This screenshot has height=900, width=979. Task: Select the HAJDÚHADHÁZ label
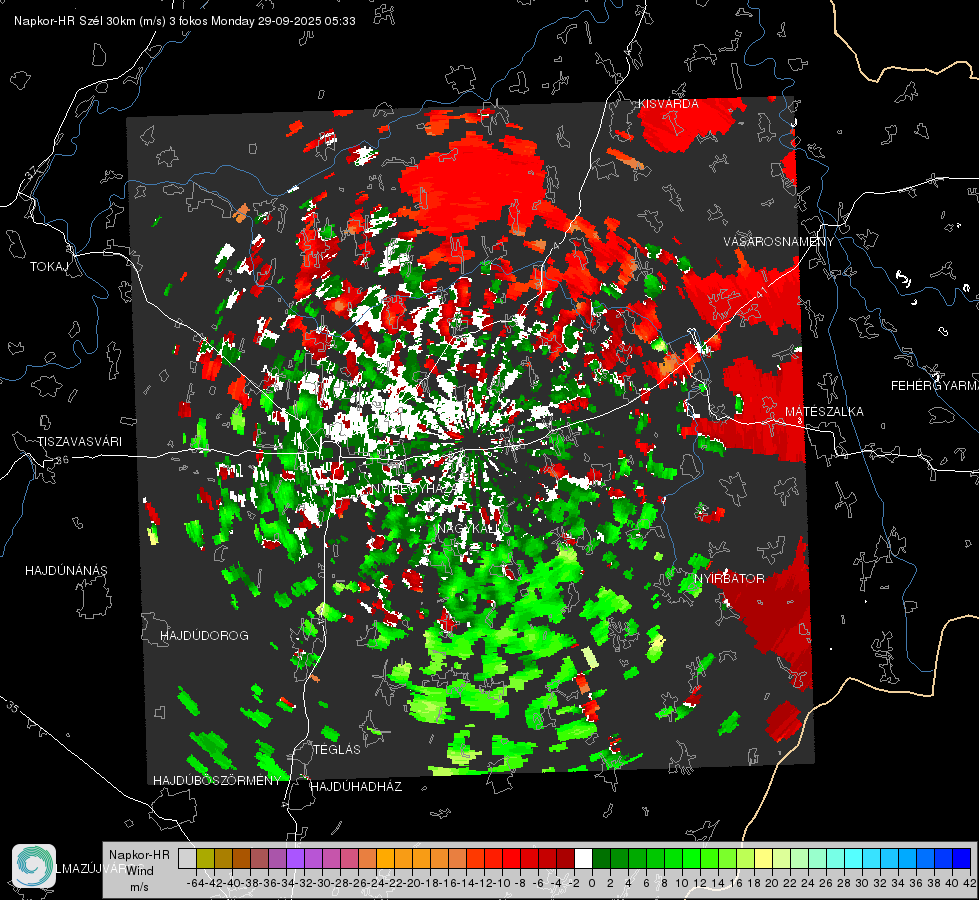356,787
